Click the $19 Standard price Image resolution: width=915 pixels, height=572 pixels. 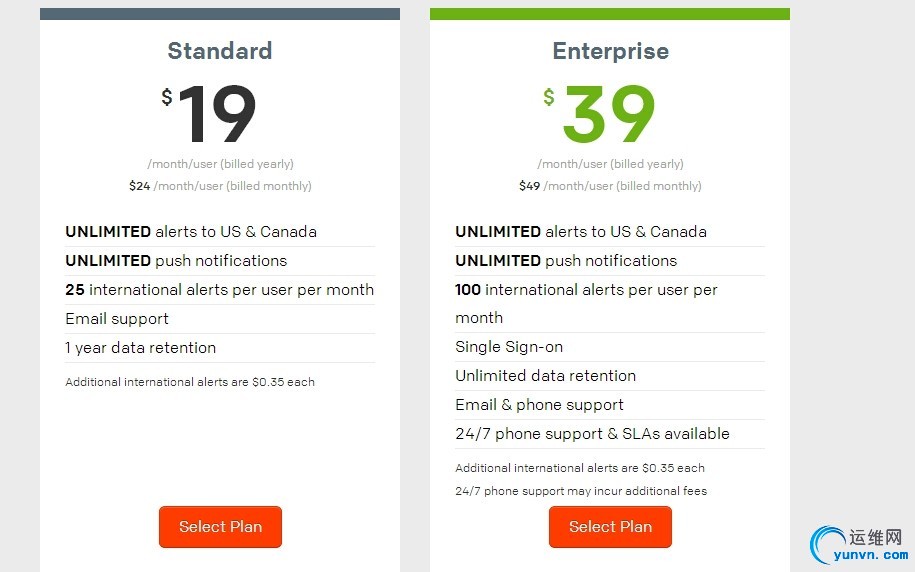click(208, 113)
